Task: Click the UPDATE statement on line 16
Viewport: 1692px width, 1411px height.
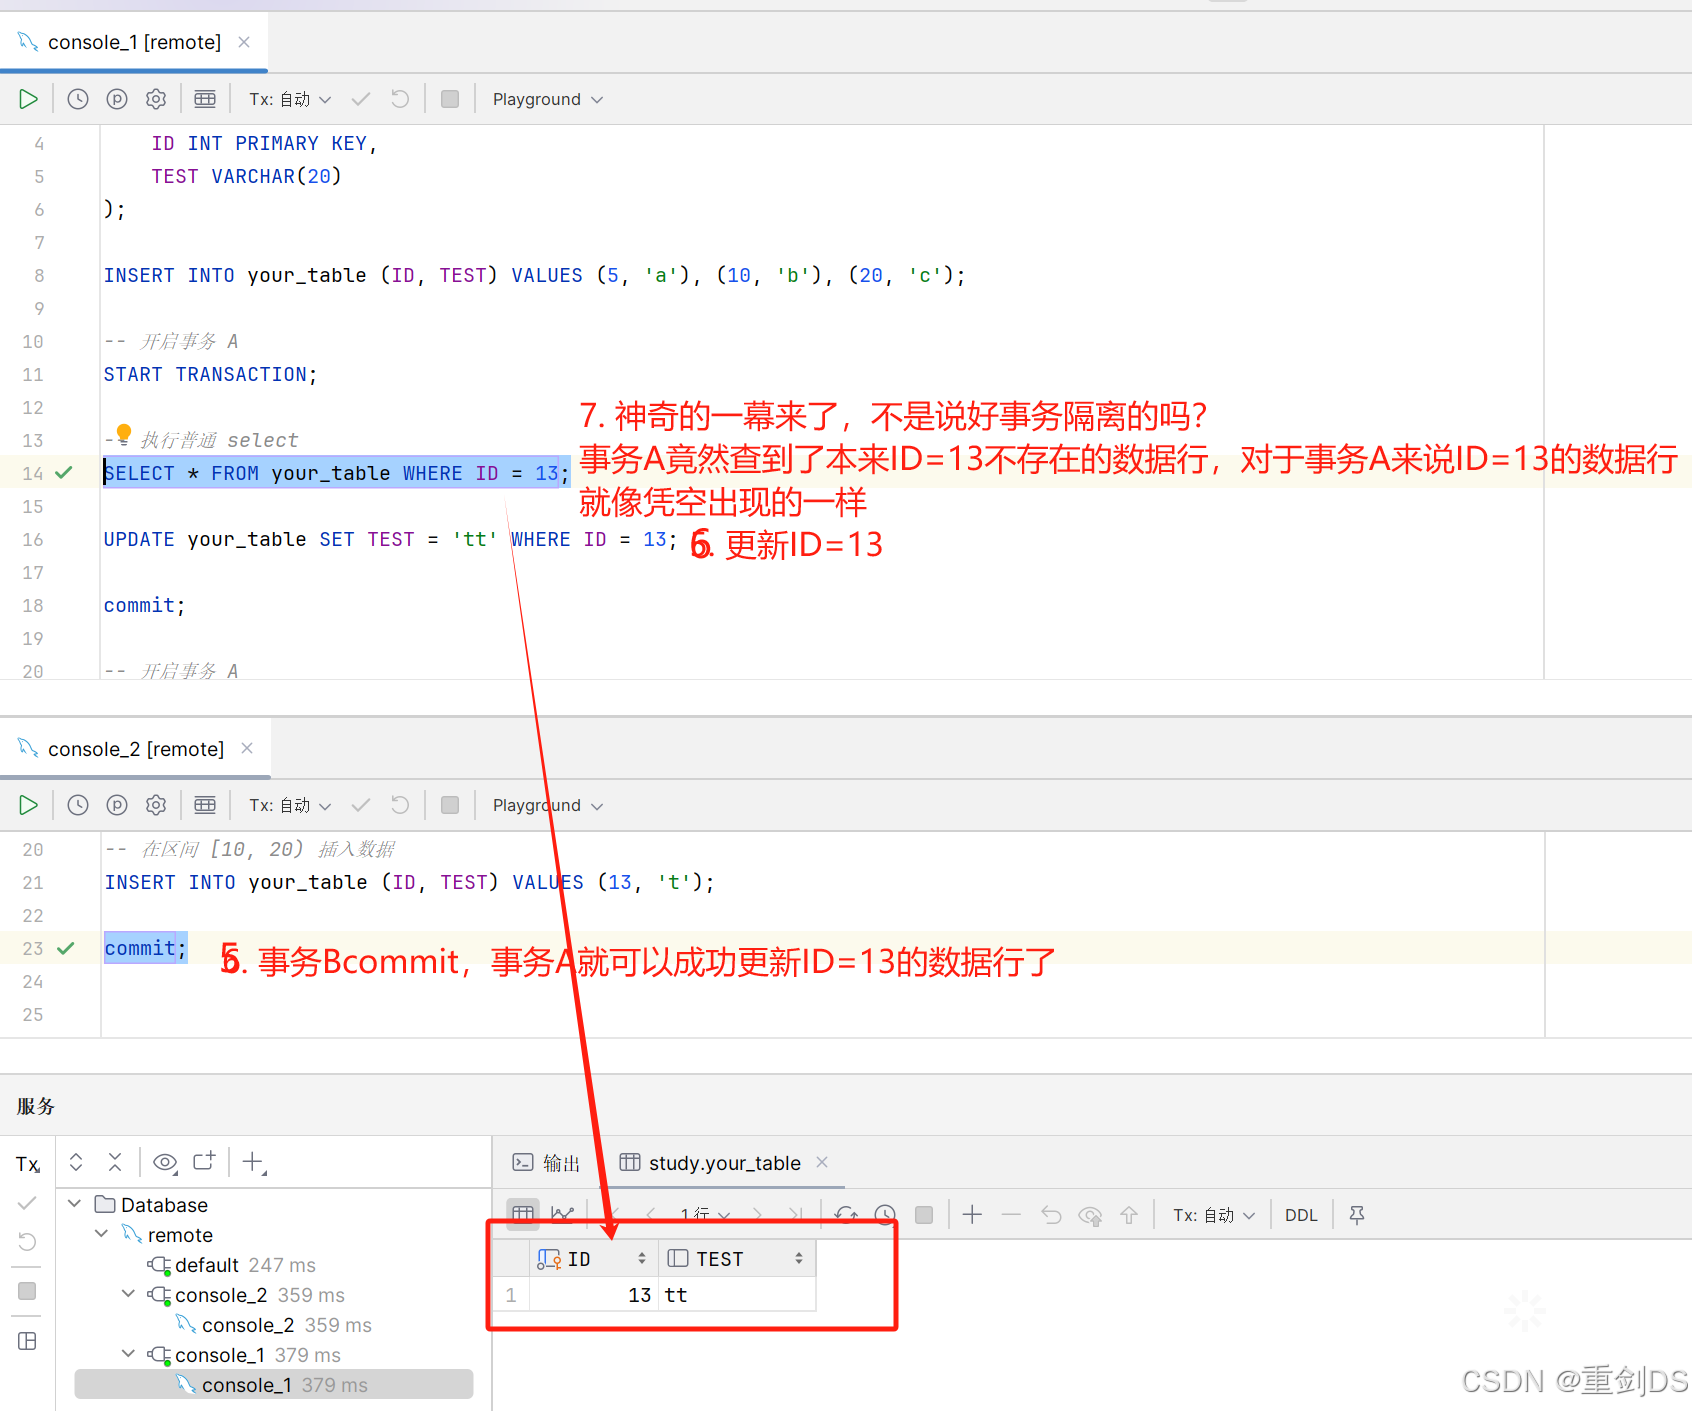Action: coord(391,539)
